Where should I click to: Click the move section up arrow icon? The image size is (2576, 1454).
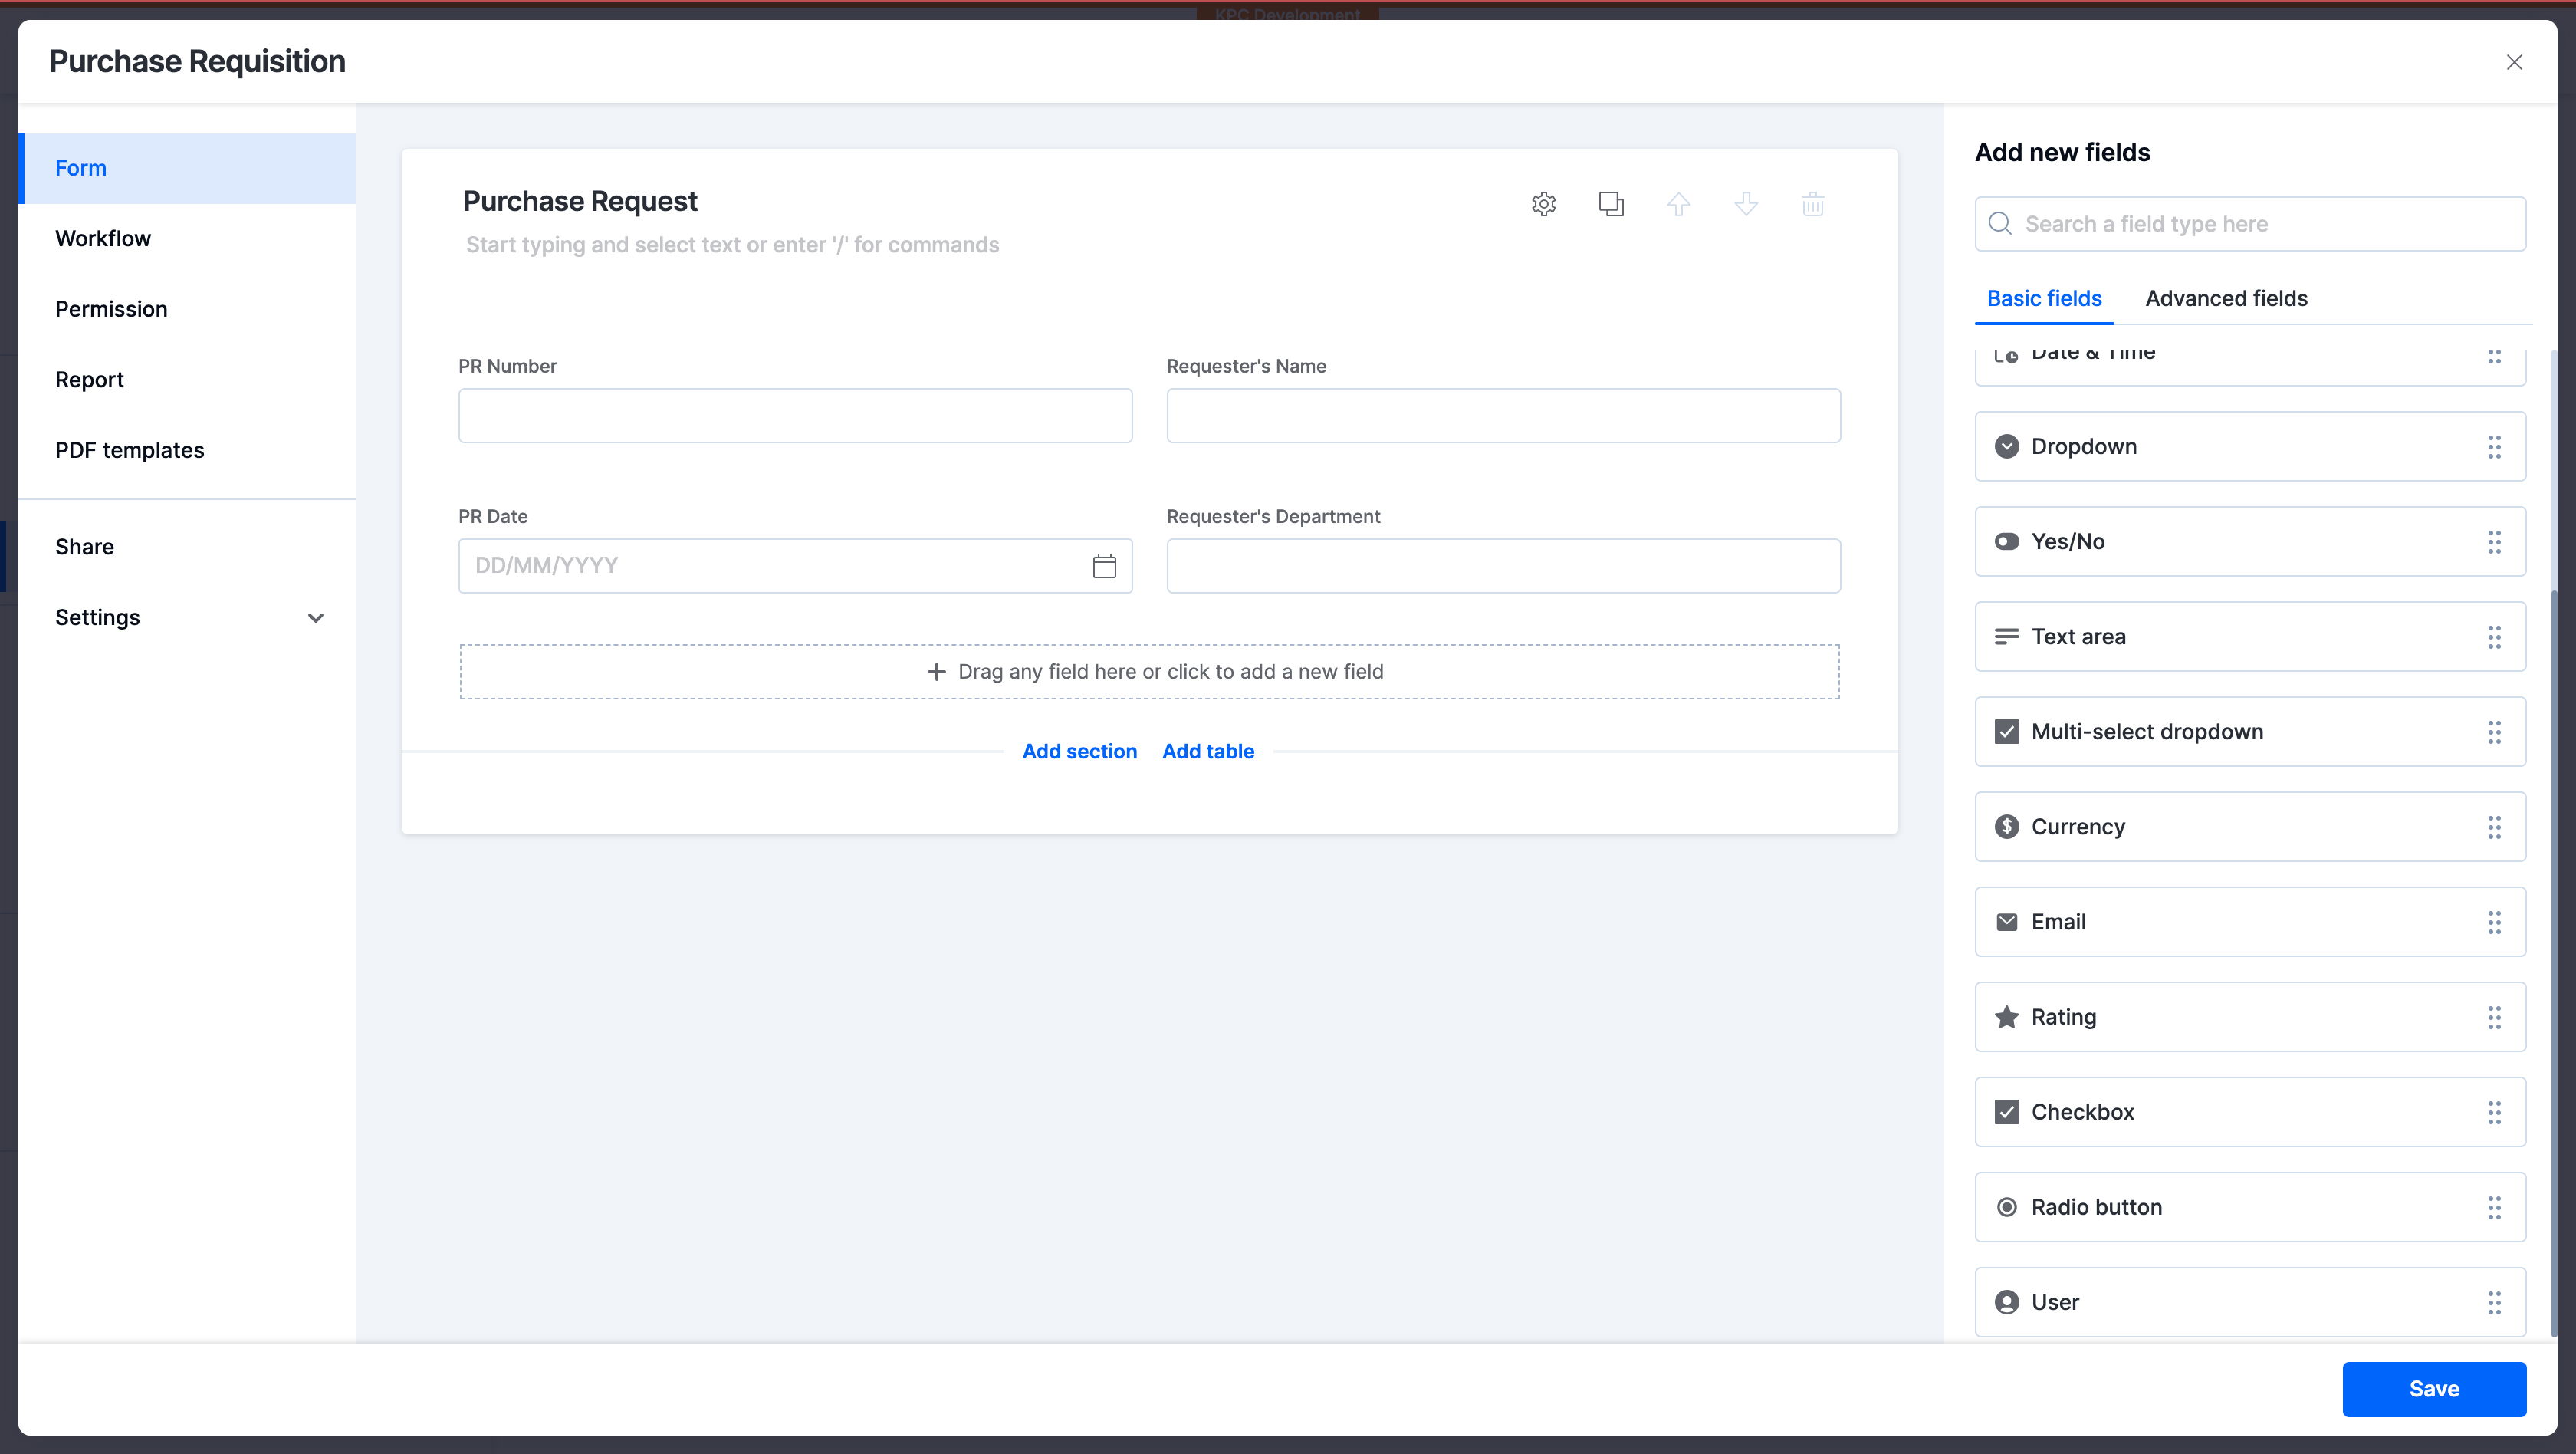coord(1679,204)
